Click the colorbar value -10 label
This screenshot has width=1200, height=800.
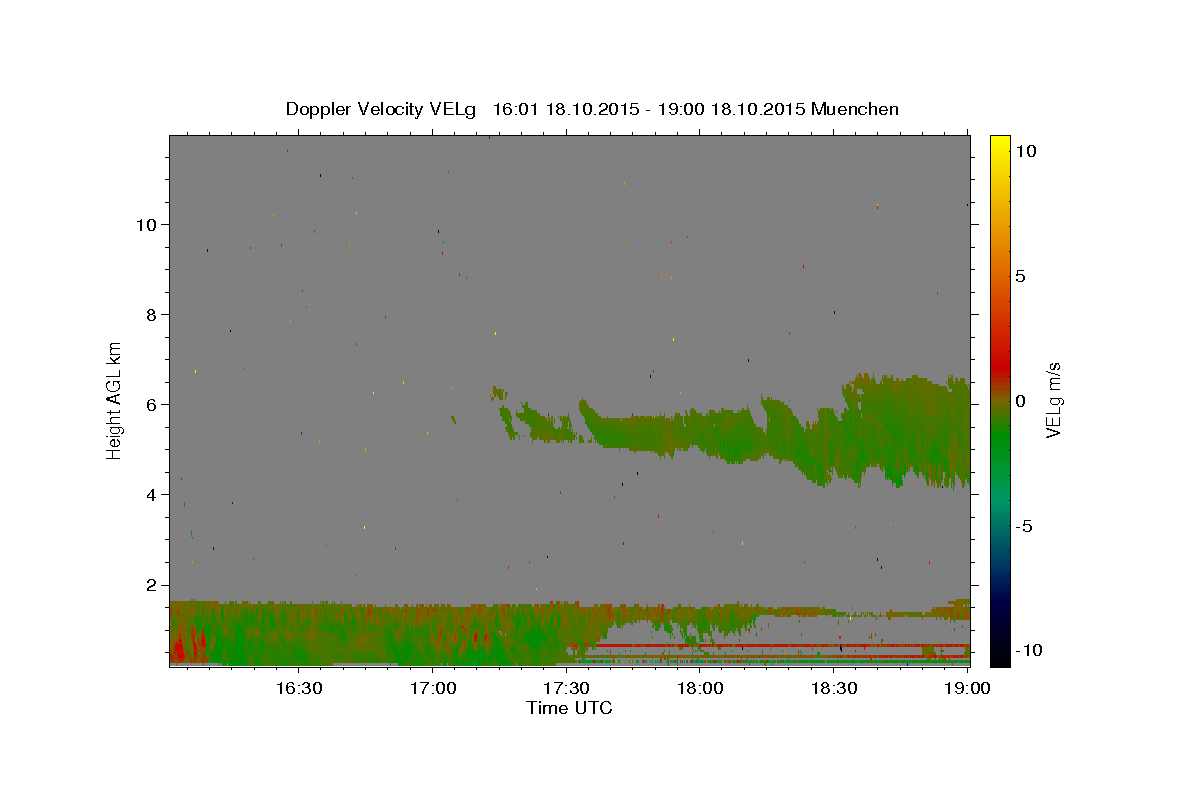pos(1028,650)
